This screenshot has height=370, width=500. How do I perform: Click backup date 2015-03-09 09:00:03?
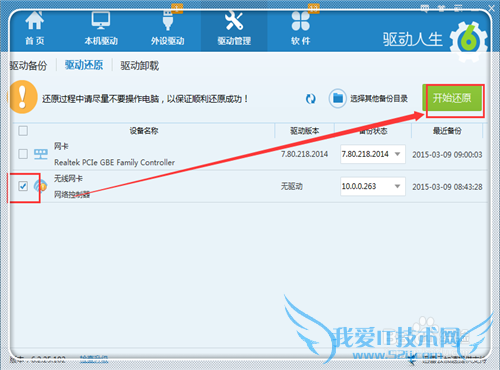(447, 154)
